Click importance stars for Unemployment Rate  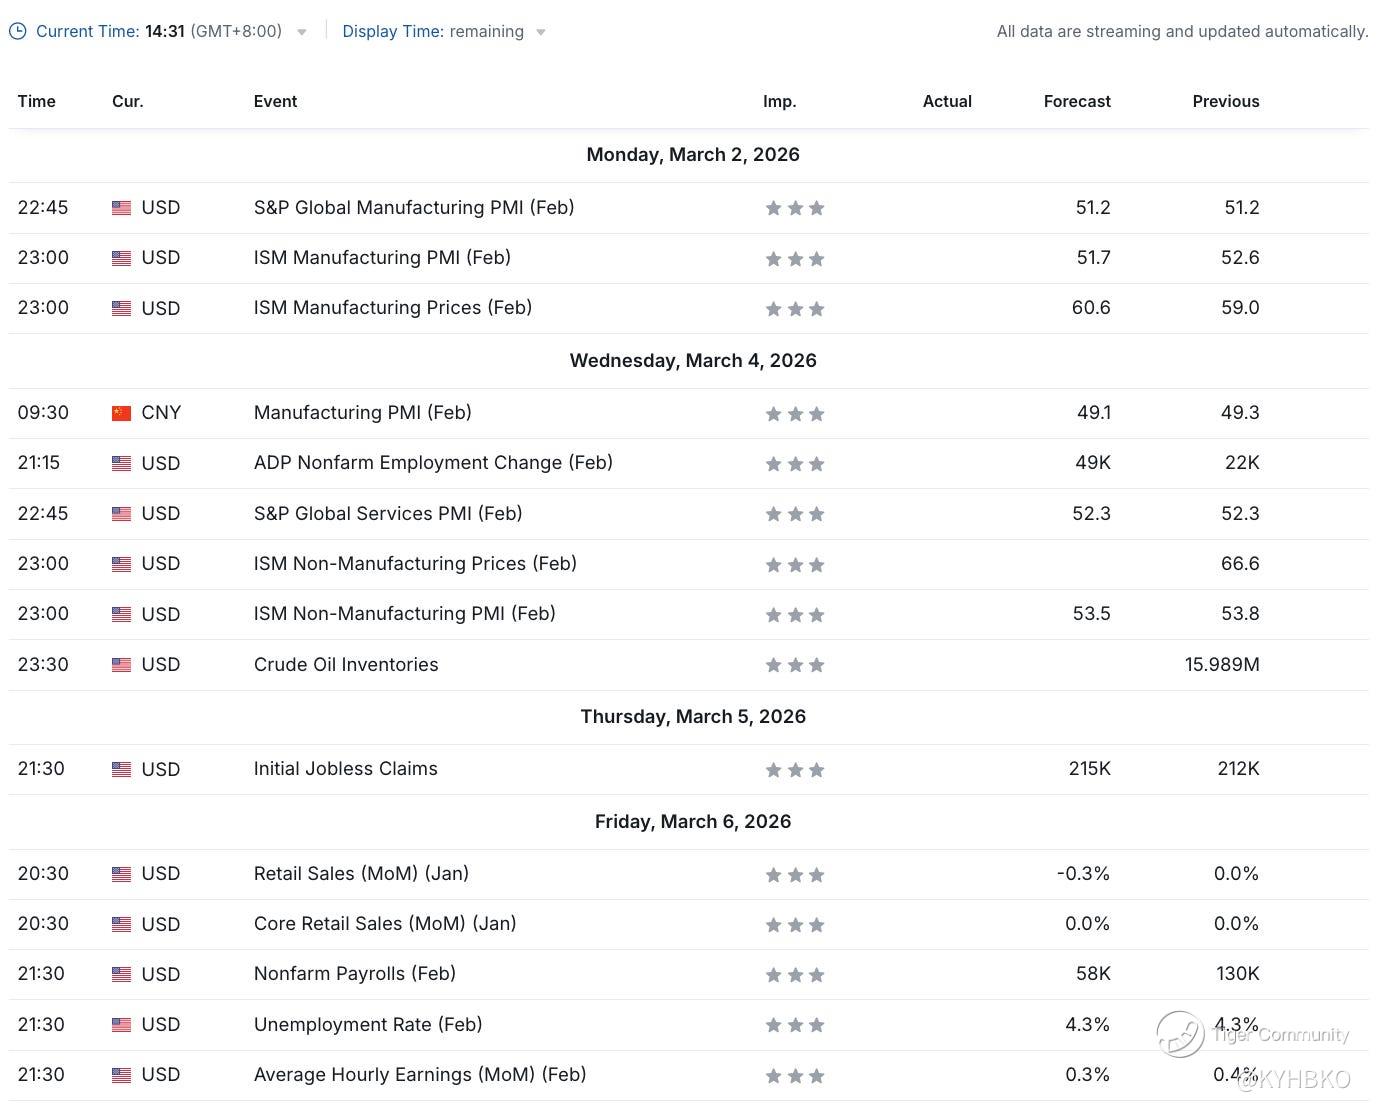click(795, 1025)
